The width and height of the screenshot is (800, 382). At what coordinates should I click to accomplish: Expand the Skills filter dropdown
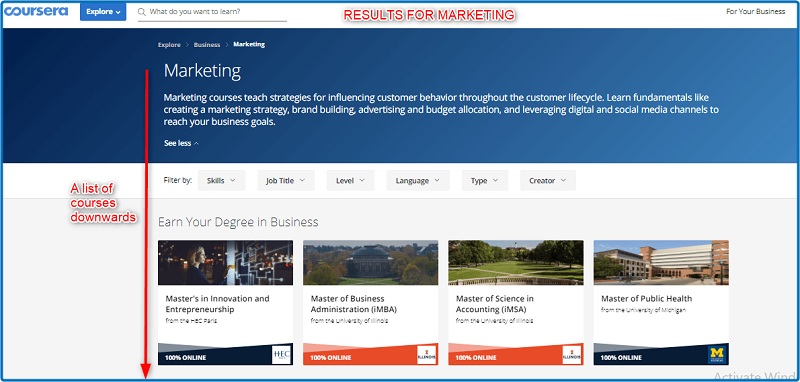pos(221,181)
